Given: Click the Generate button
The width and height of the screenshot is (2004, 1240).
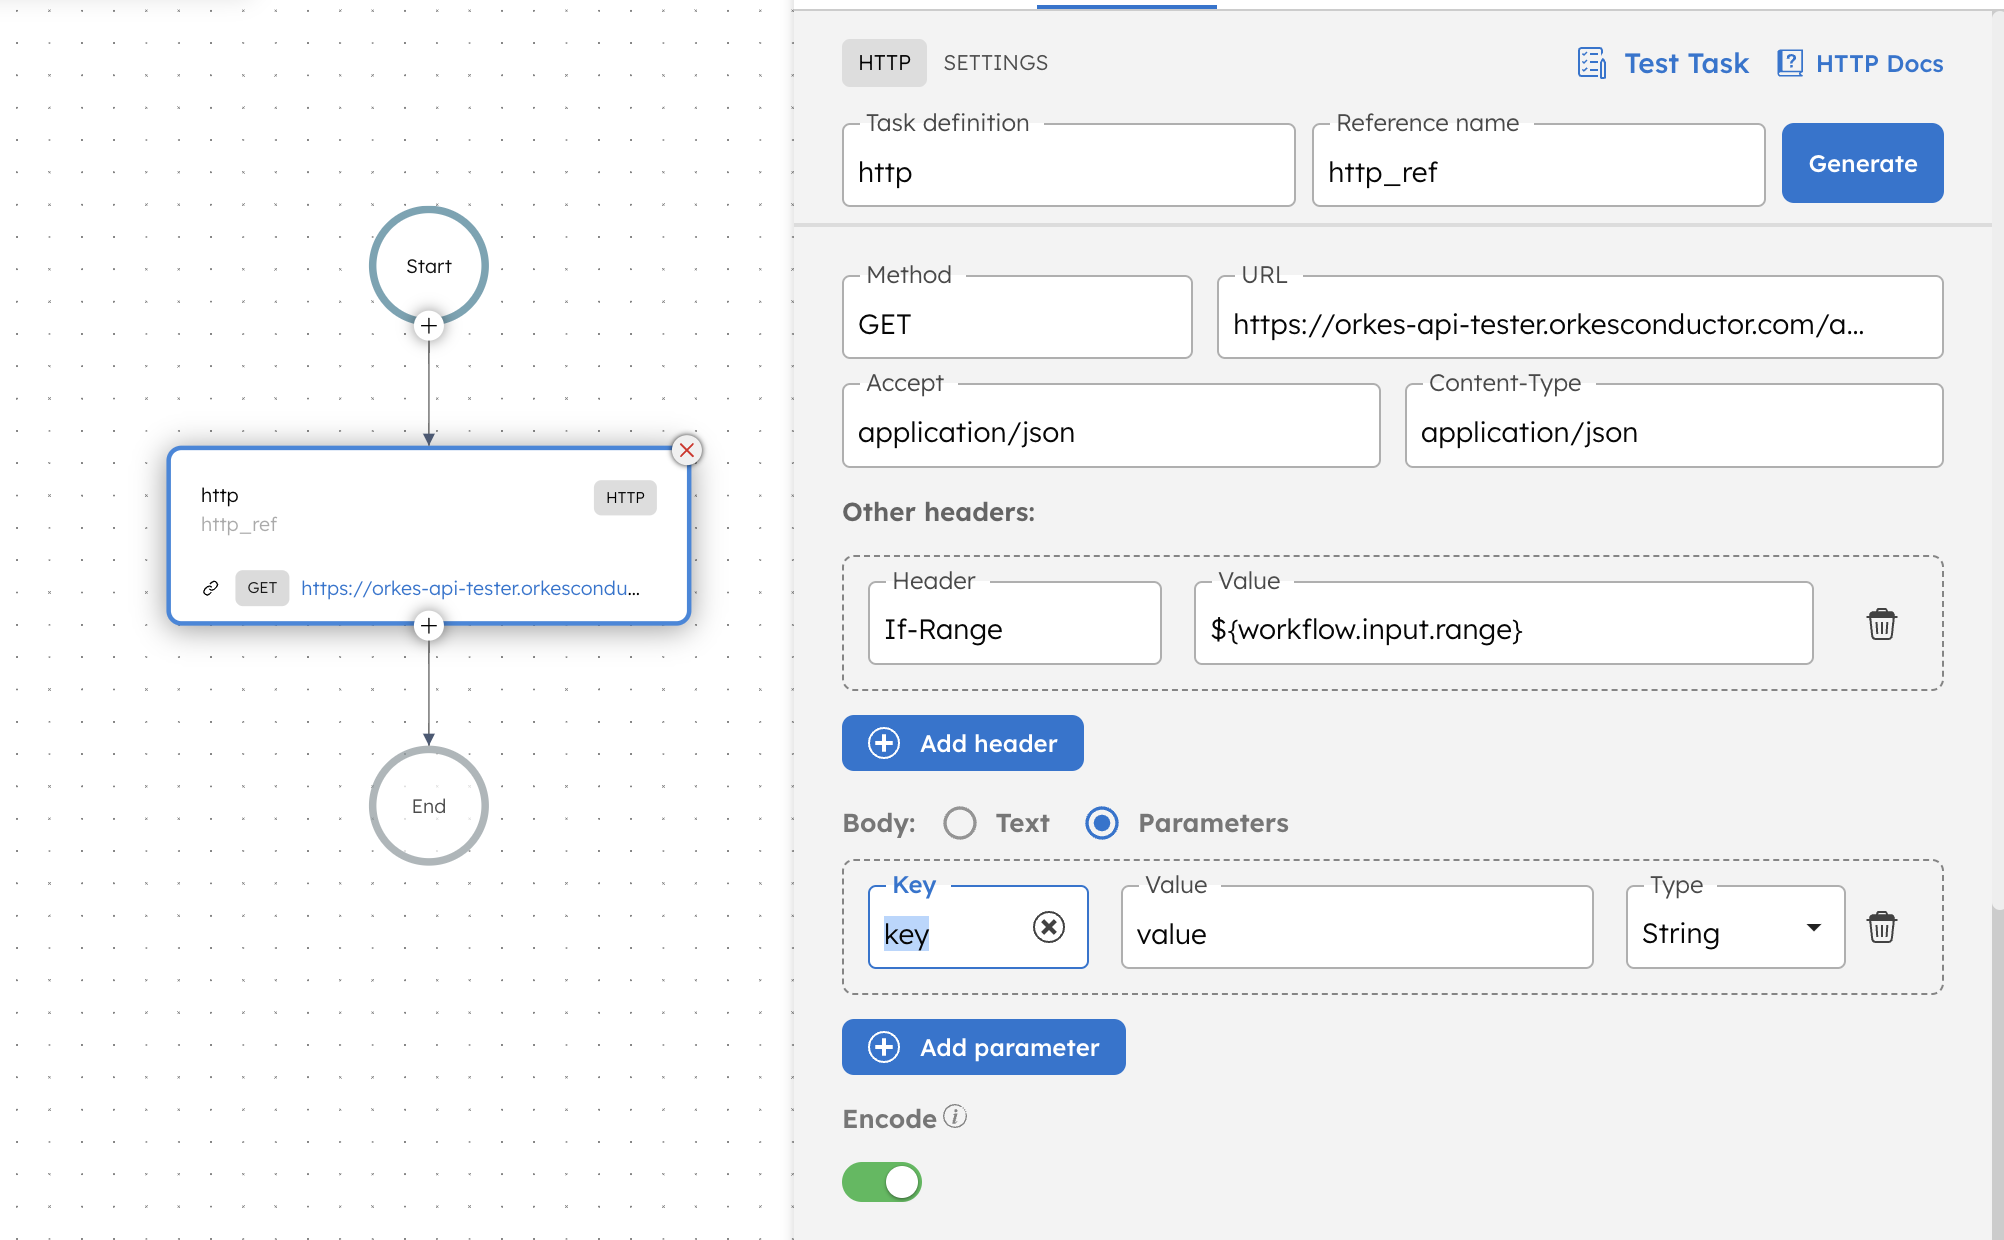Looking at the screenshot, I should (1862, 163).
